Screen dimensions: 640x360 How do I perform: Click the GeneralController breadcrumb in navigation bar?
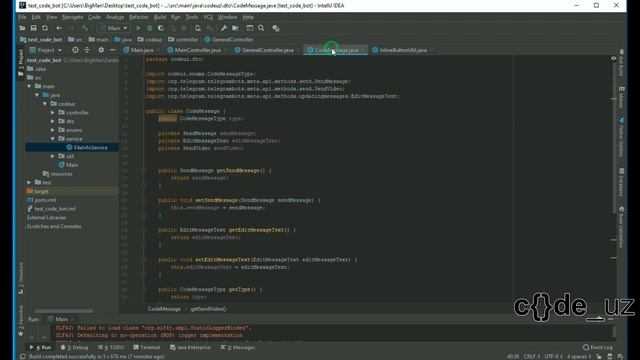pos(229,40)
